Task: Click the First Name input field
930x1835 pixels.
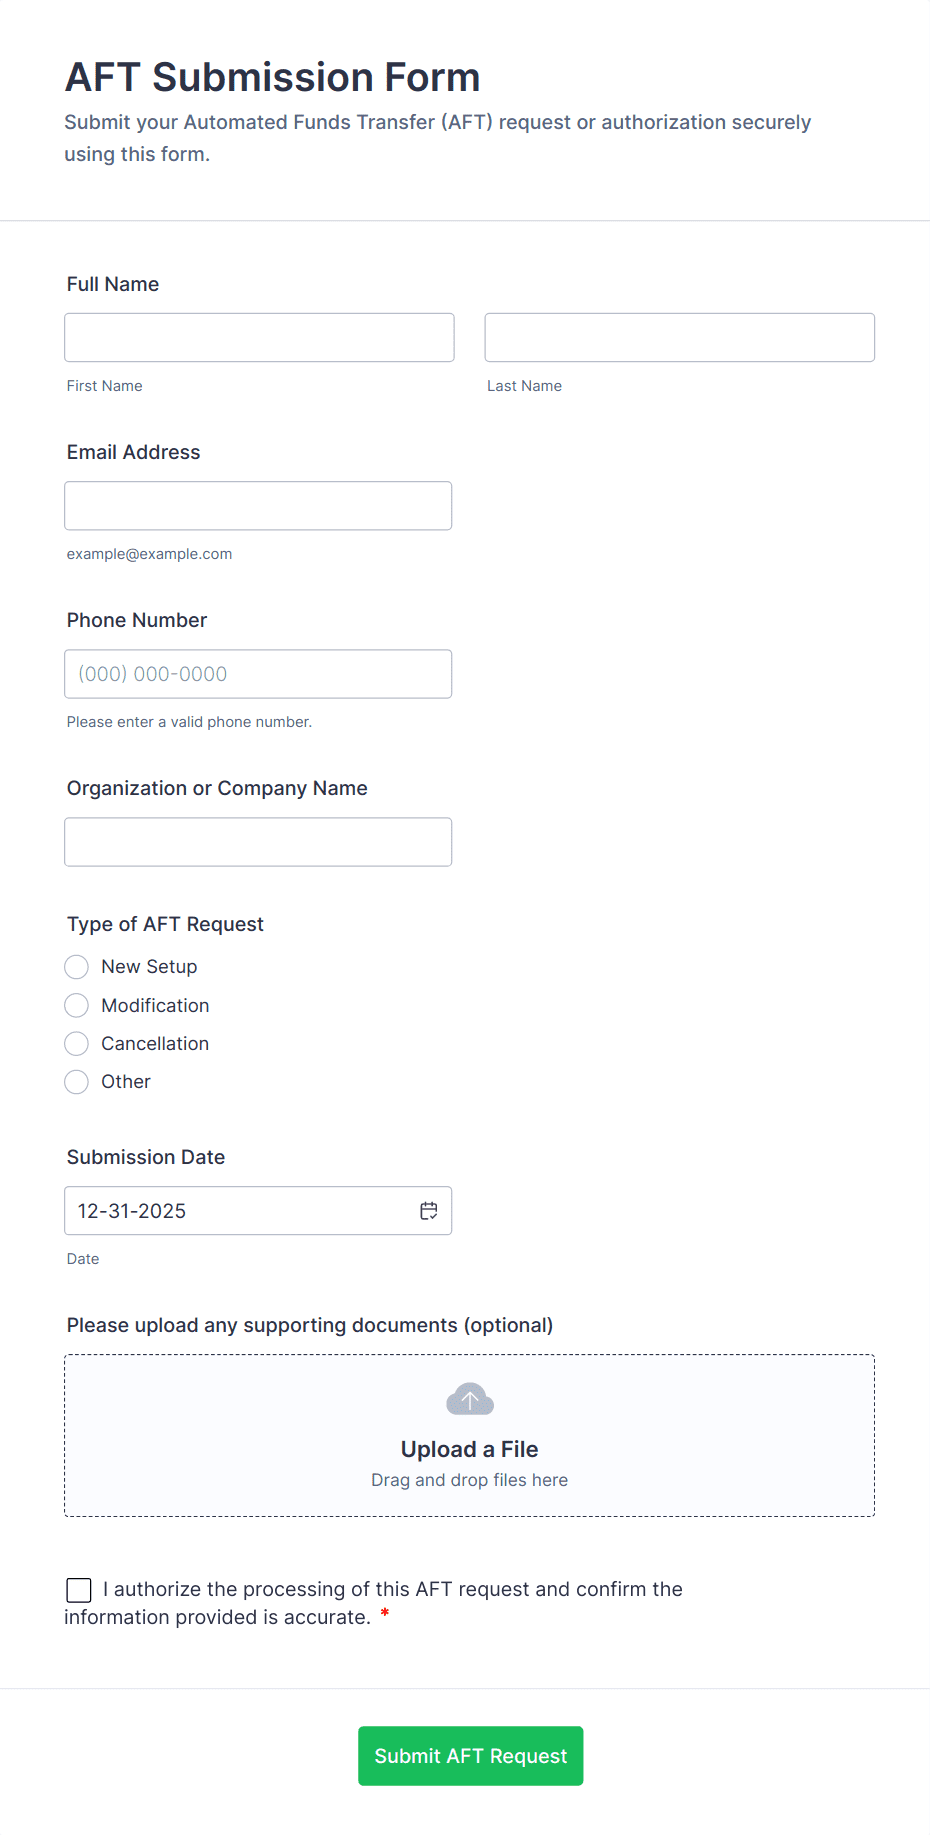Action: (x=259, y=338)
